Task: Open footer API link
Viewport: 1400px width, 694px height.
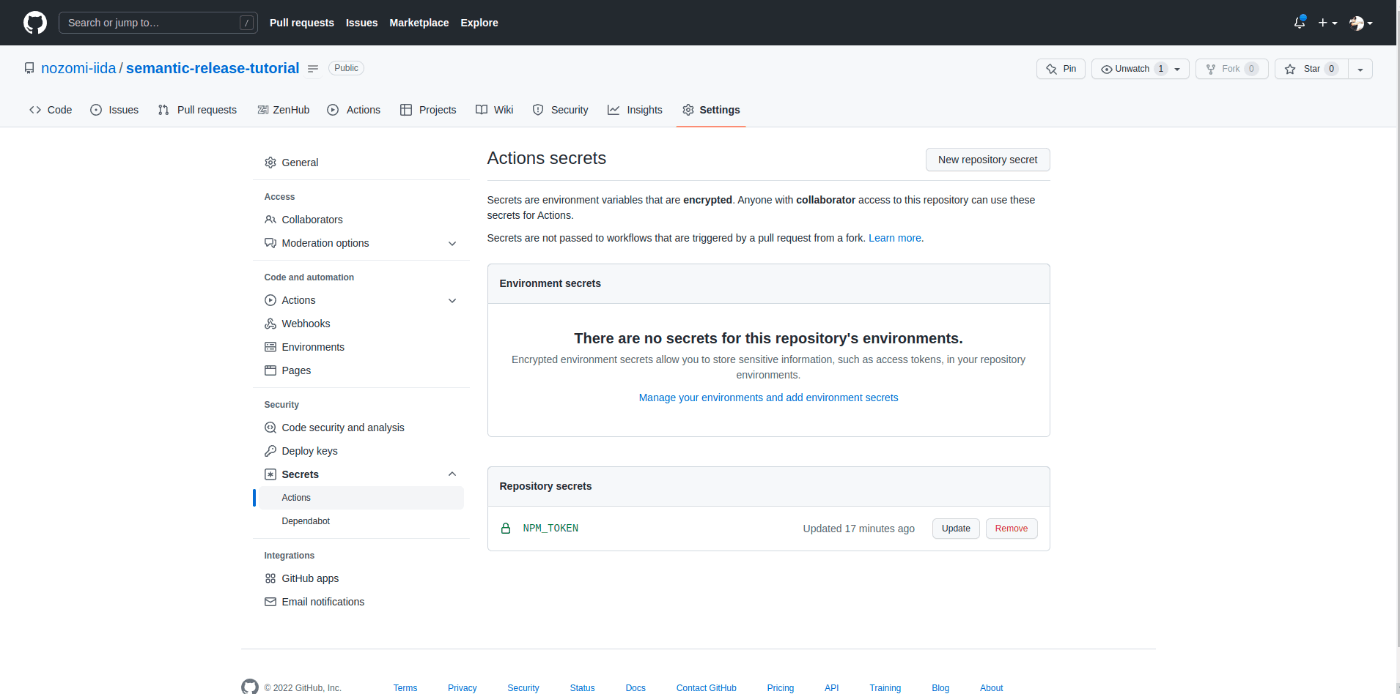Action: point(832,688)
